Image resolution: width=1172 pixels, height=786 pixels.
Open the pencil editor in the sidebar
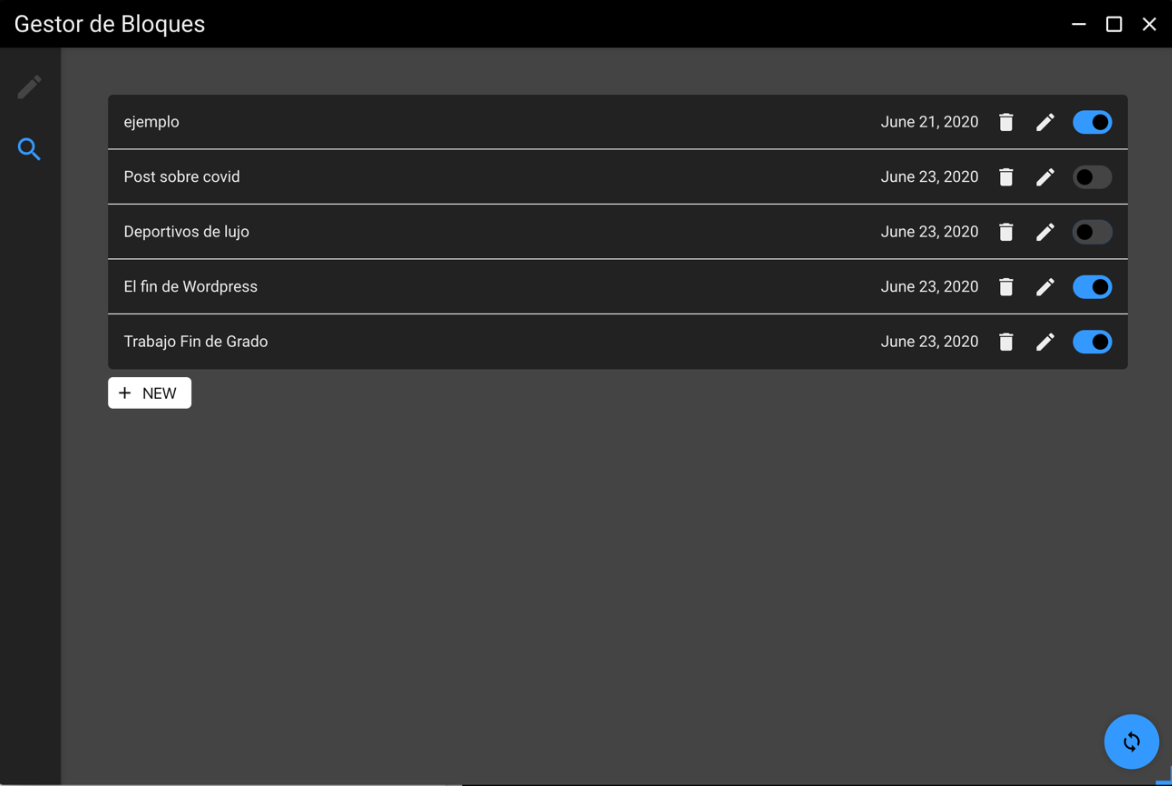coord(29,87)
